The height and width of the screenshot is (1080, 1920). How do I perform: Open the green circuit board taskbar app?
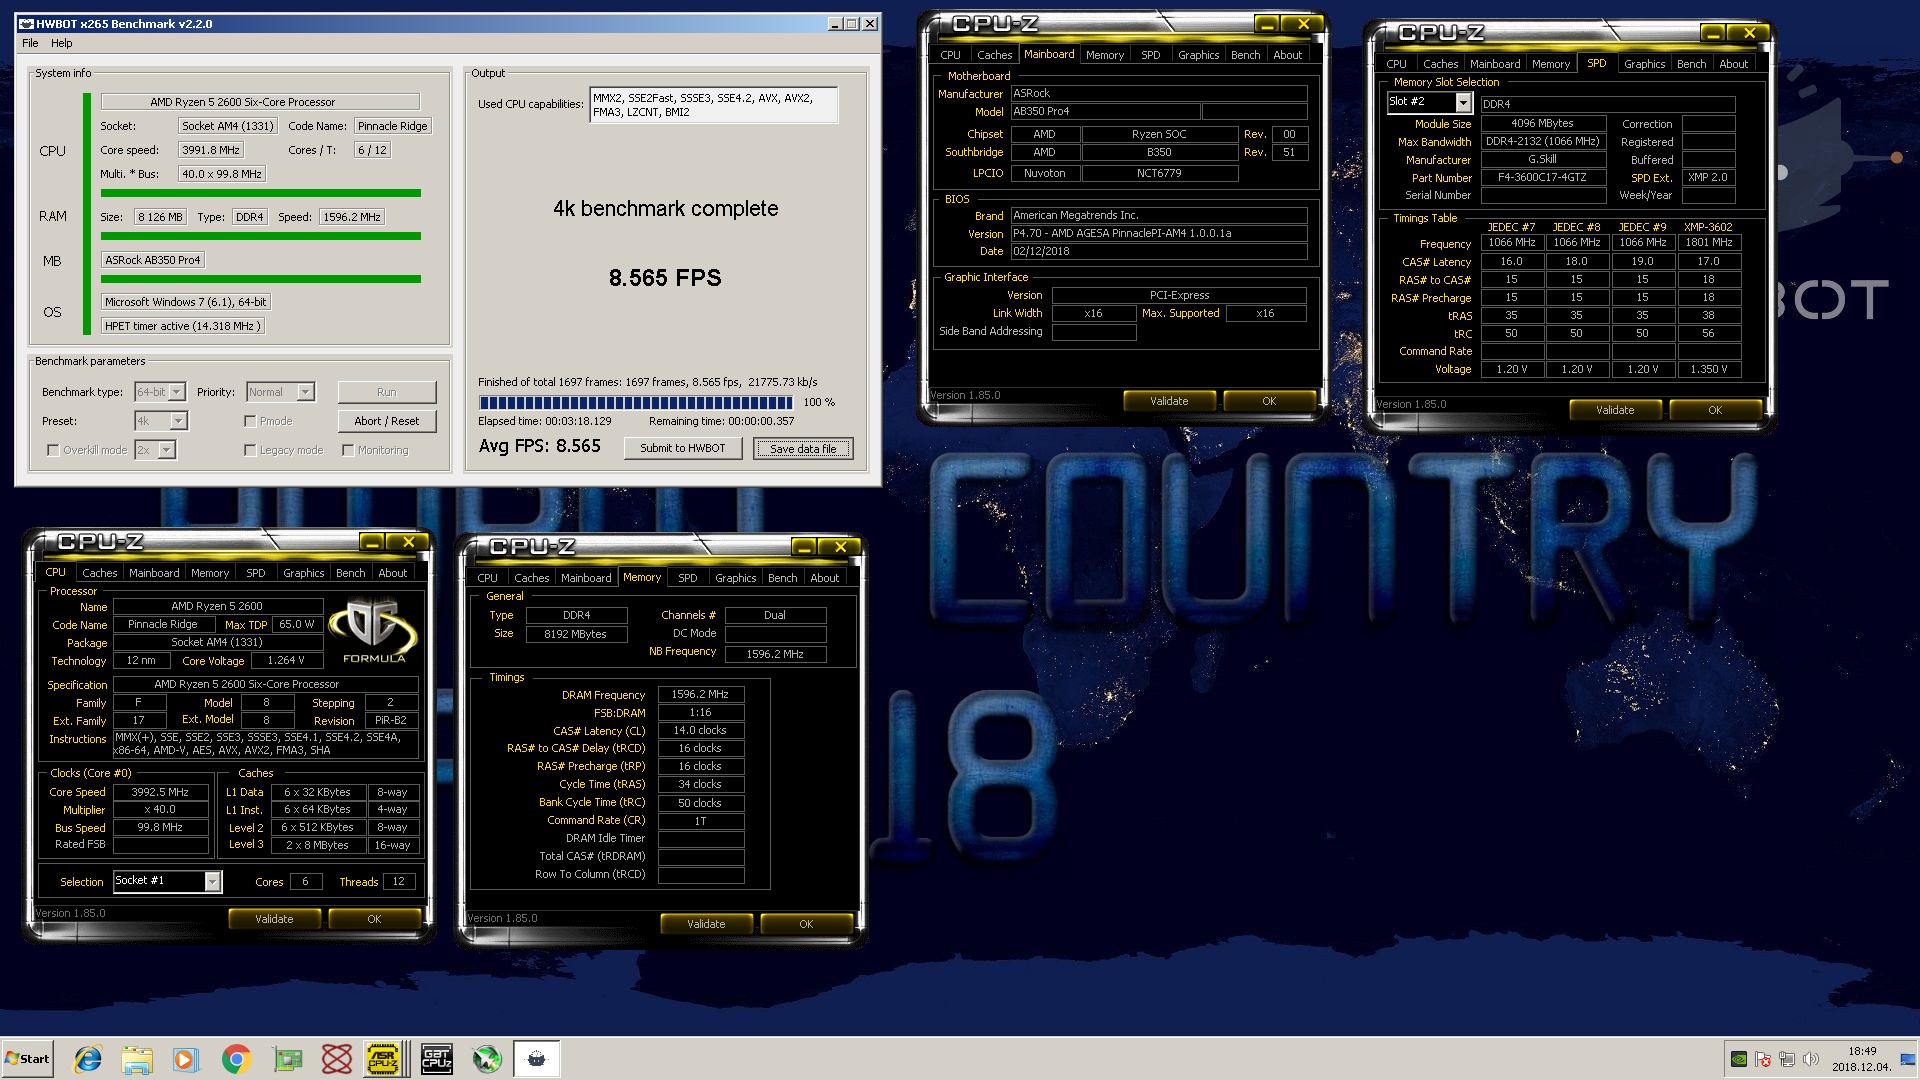coord(287,1058)
